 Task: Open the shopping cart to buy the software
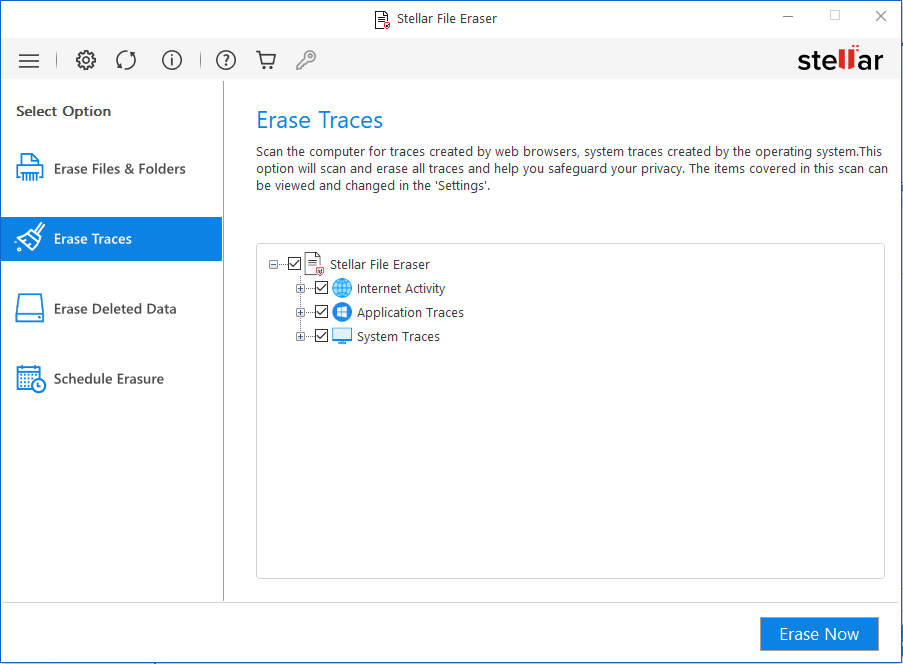click(266, 60)
